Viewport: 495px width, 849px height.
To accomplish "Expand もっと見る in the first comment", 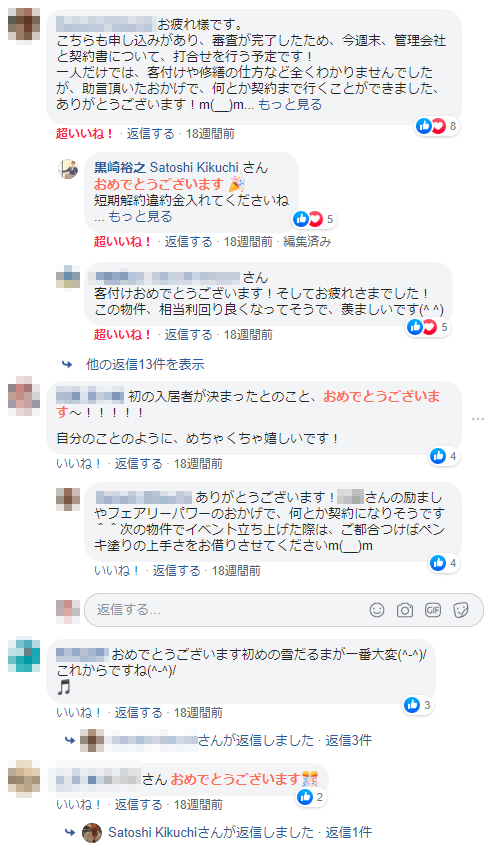I will click(290, 105).
